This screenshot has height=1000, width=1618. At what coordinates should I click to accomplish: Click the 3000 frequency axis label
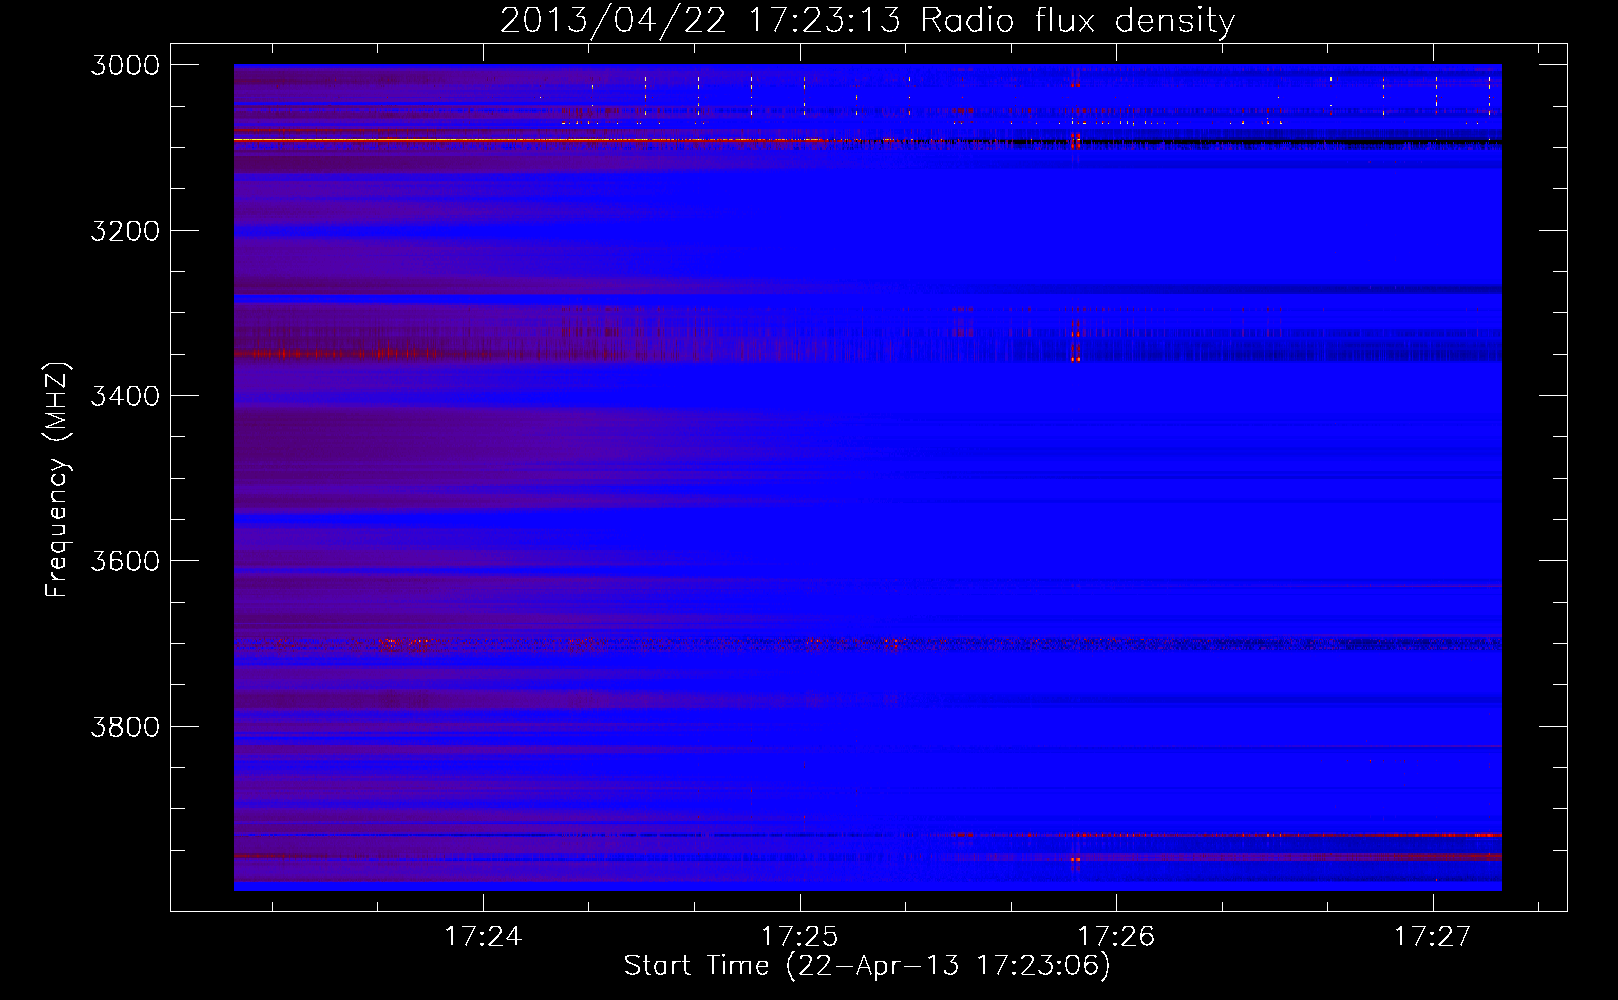pos(125,65)
